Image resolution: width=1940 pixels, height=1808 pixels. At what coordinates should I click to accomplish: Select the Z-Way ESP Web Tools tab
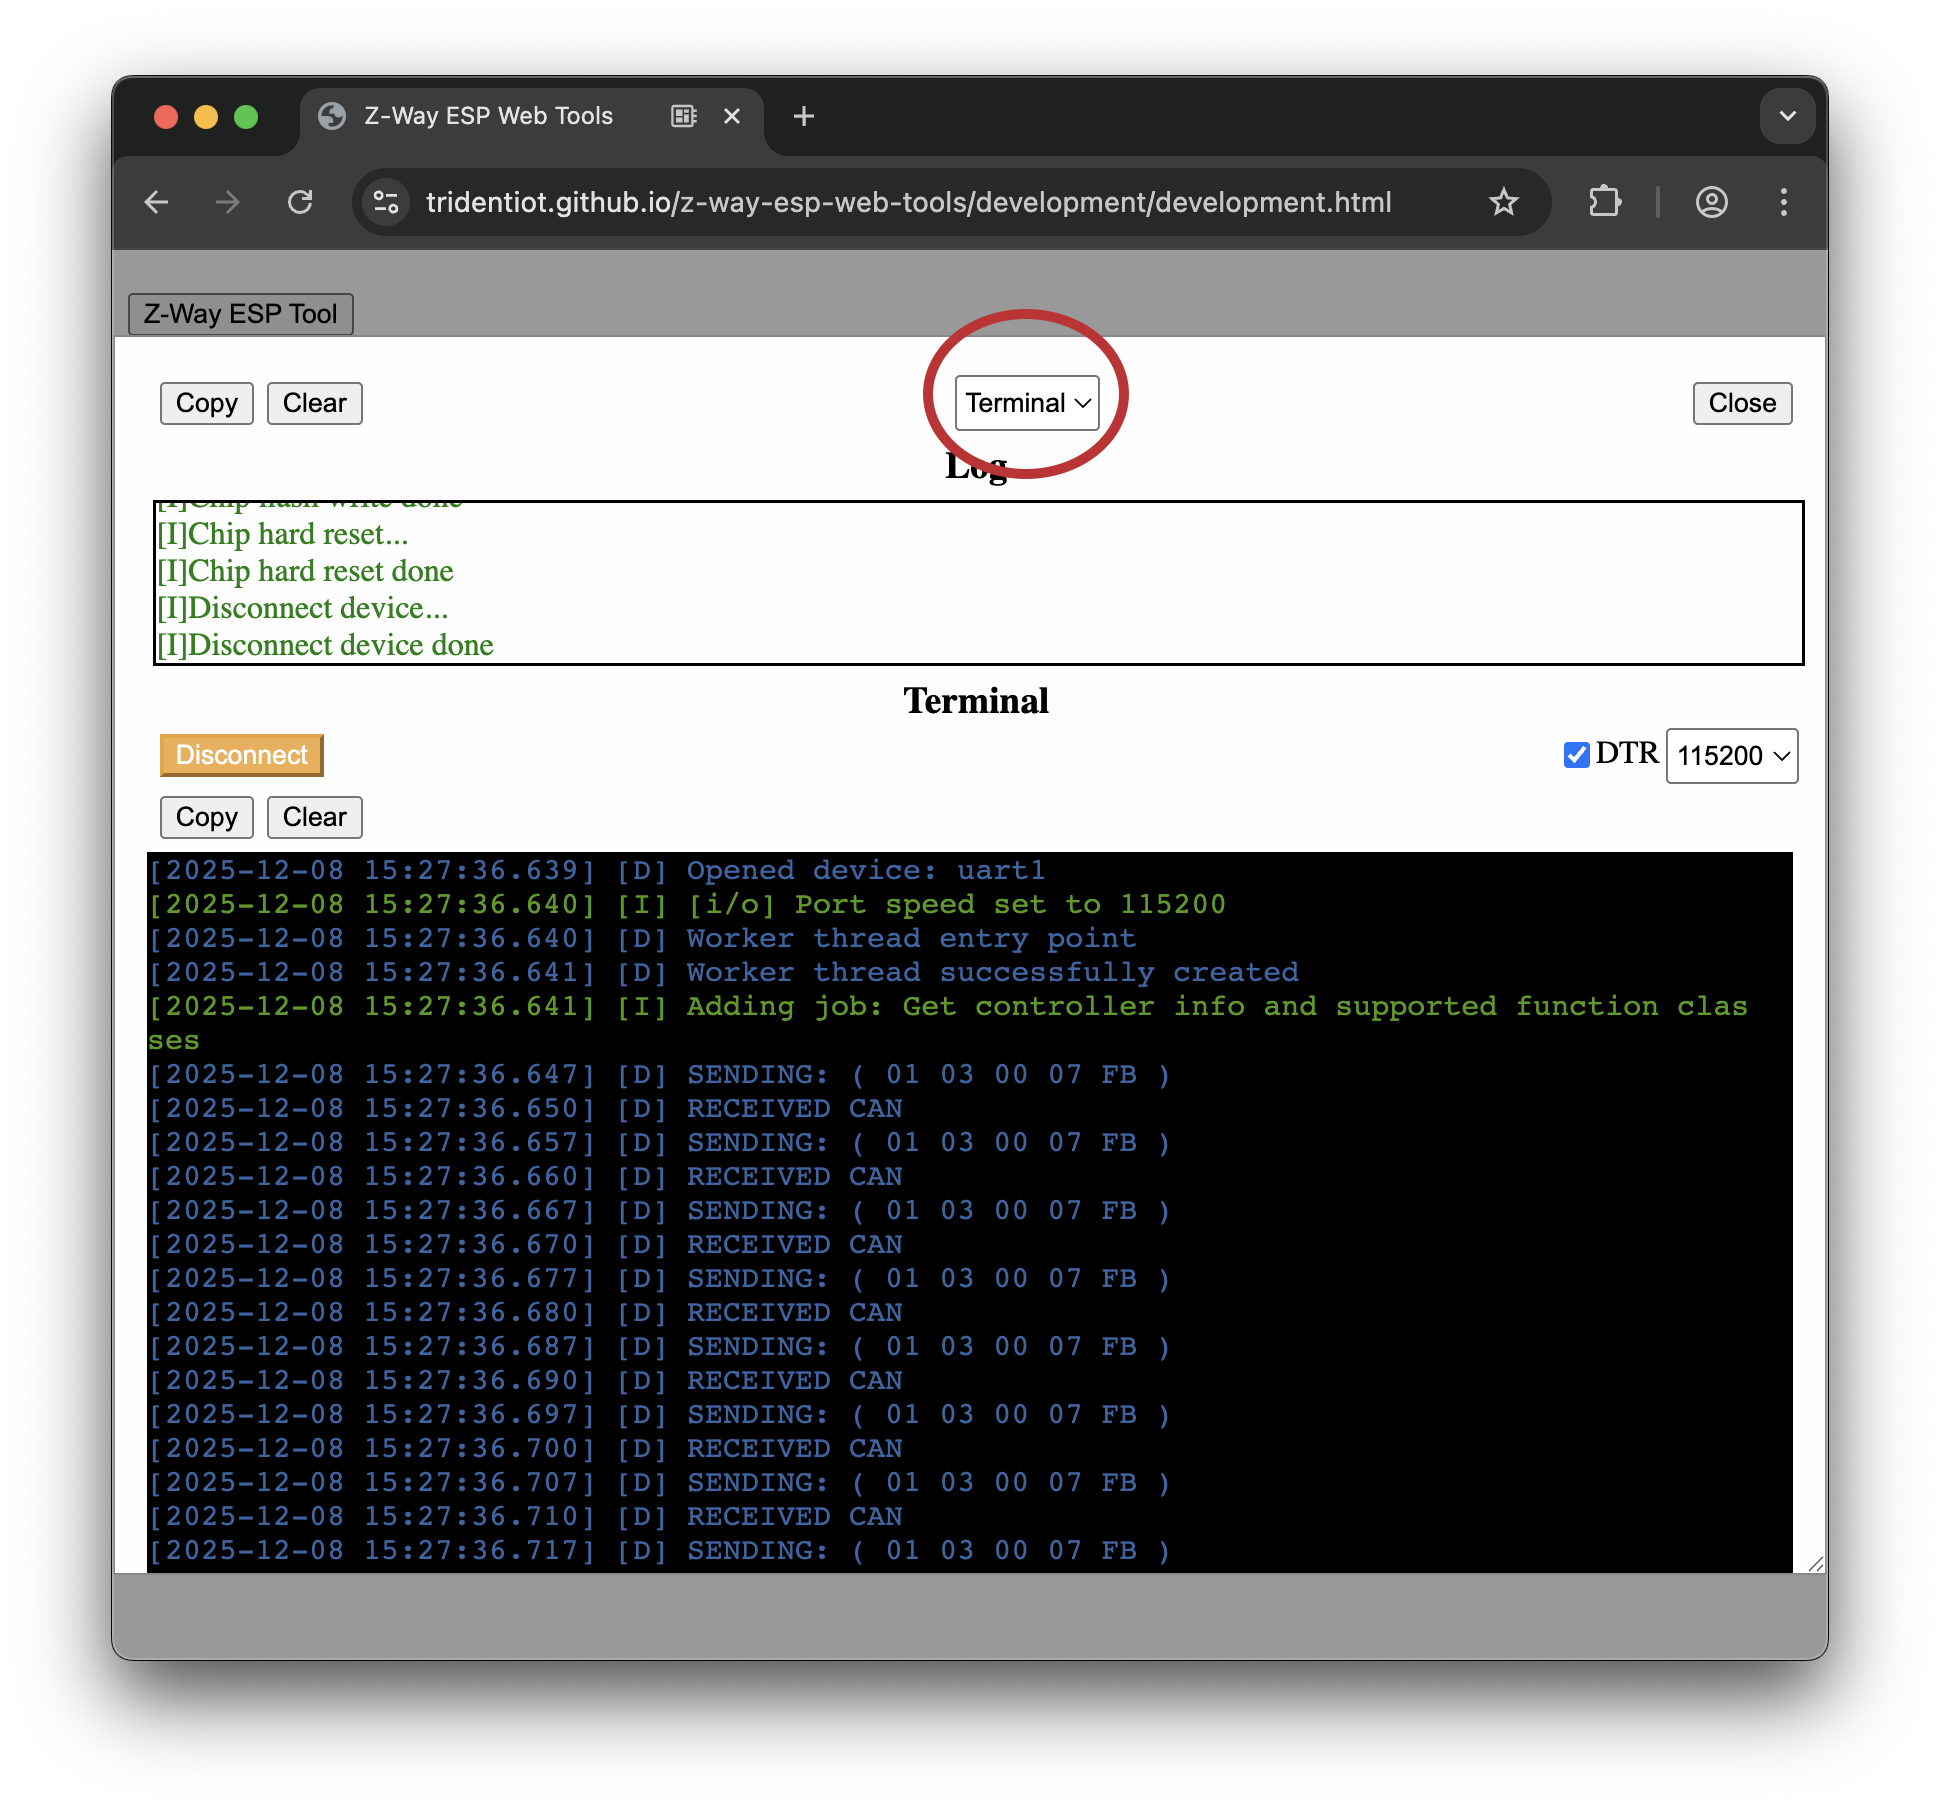(488, 116)
